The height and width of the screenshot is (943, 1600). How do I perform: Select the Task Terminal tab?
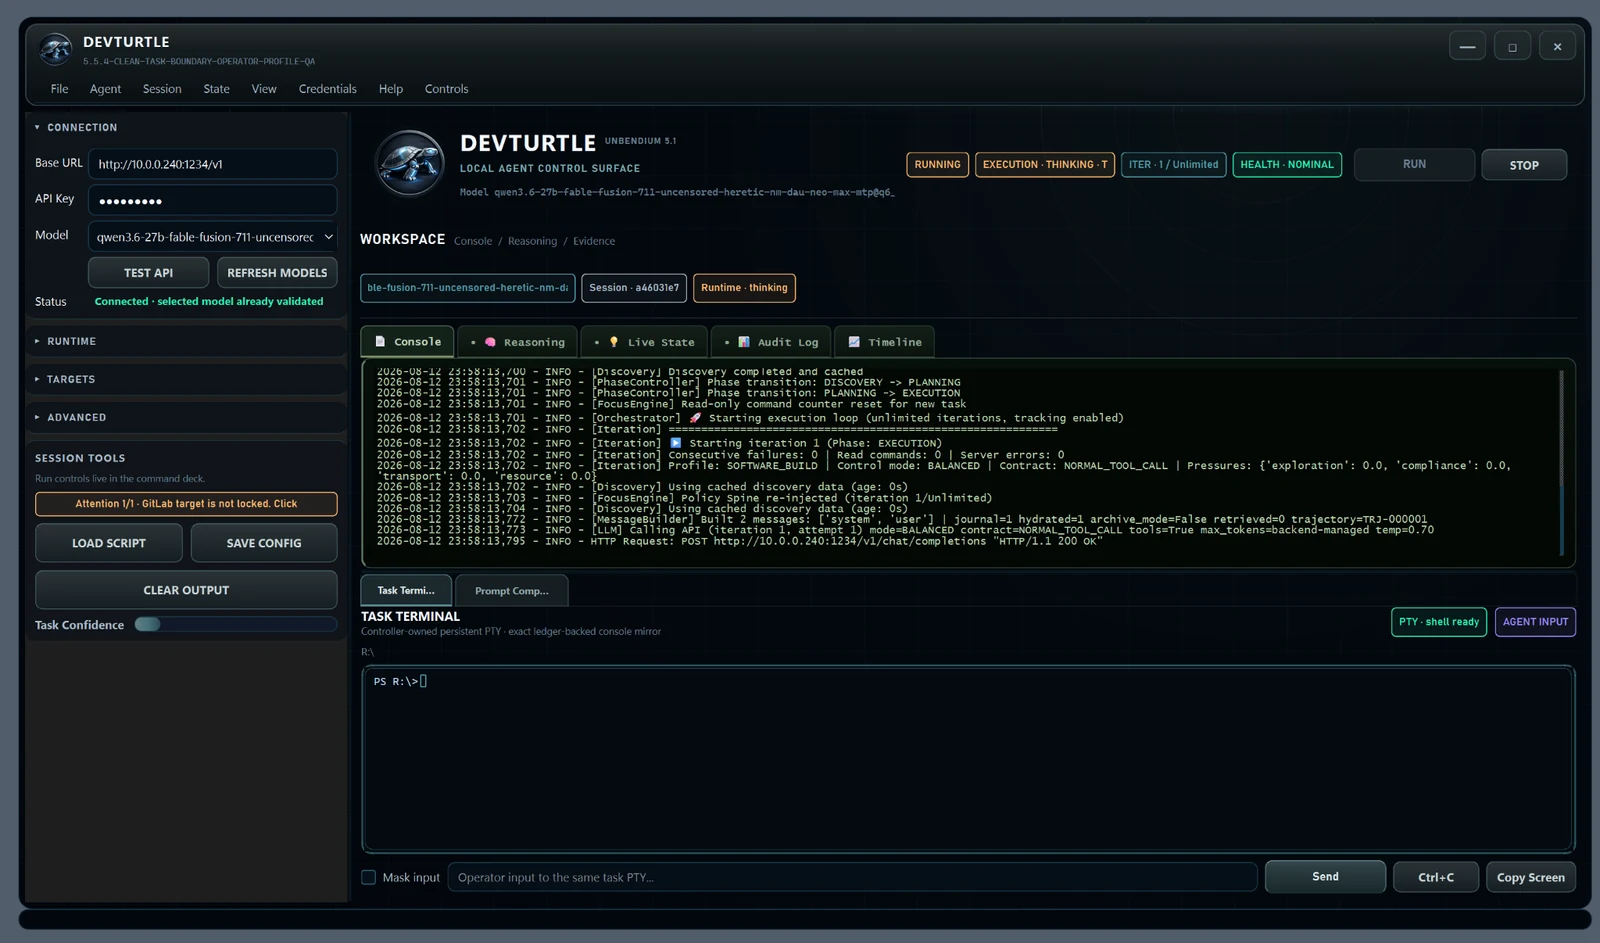click(406, 590)
